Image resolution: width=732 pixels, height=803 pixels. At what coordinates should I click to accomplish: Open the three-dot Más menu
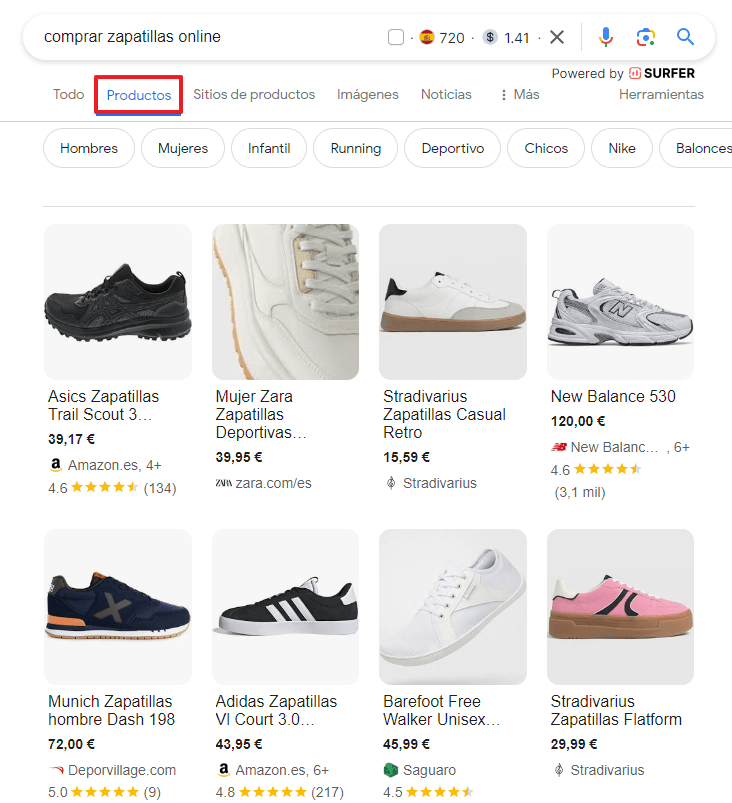[x=520, y=95]
